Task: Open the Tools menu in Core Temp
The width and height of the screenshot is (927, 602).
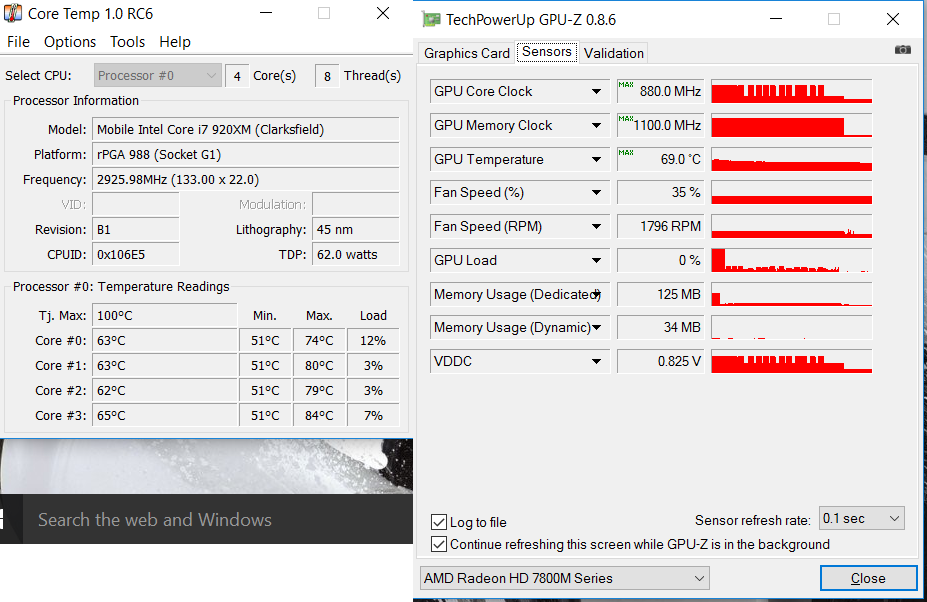Action: tap(127, 42)
